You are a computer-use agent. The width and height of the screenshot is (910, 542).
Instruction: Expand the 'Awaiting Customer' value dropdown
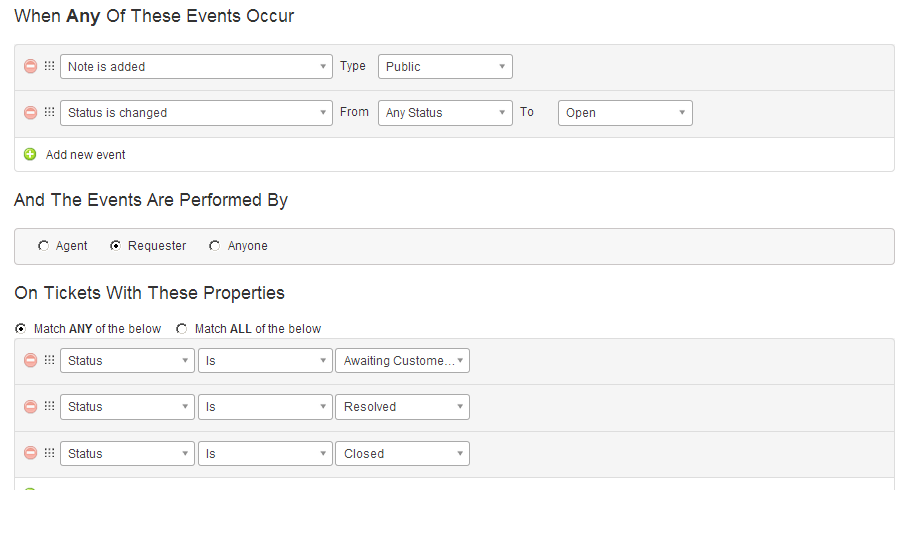(402, 361)
